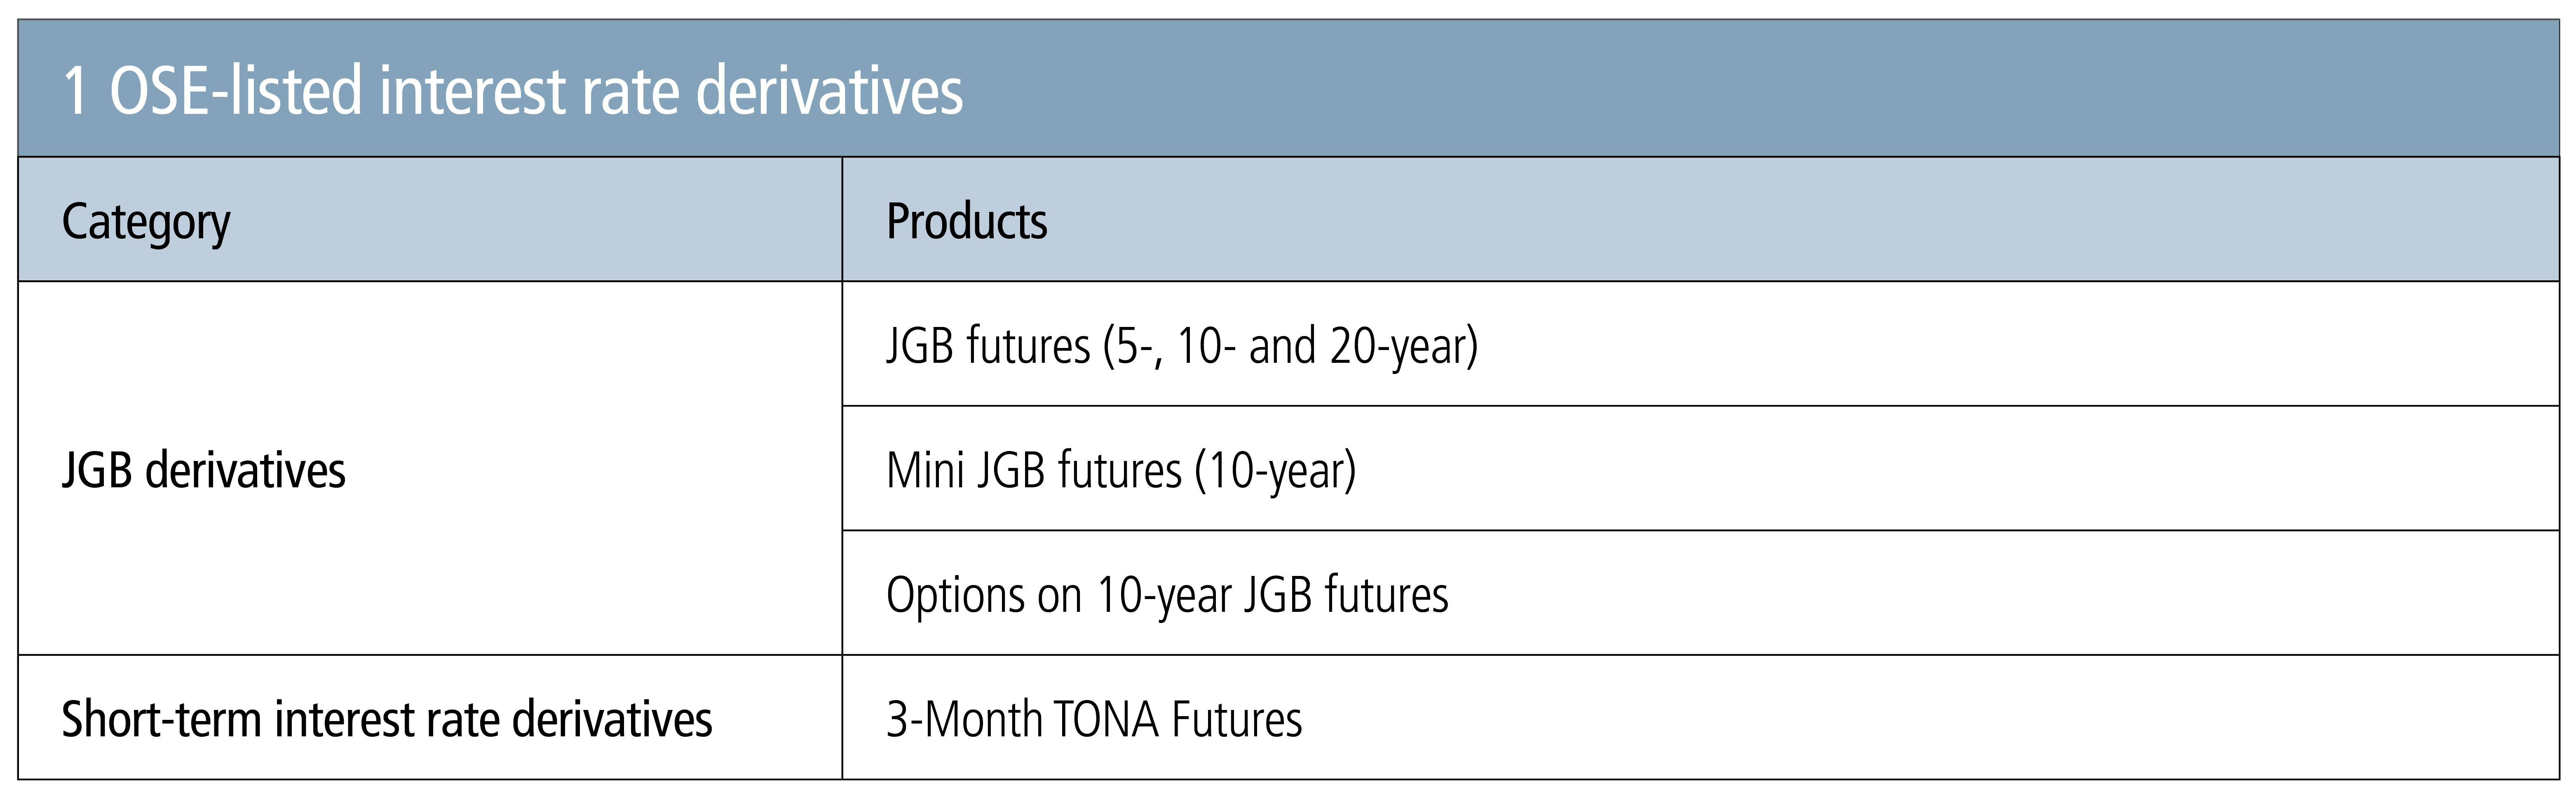The image size is (2576, 799).
Task: Select the 3-Month TONA Futures cell
Action: pos(1094,719)
